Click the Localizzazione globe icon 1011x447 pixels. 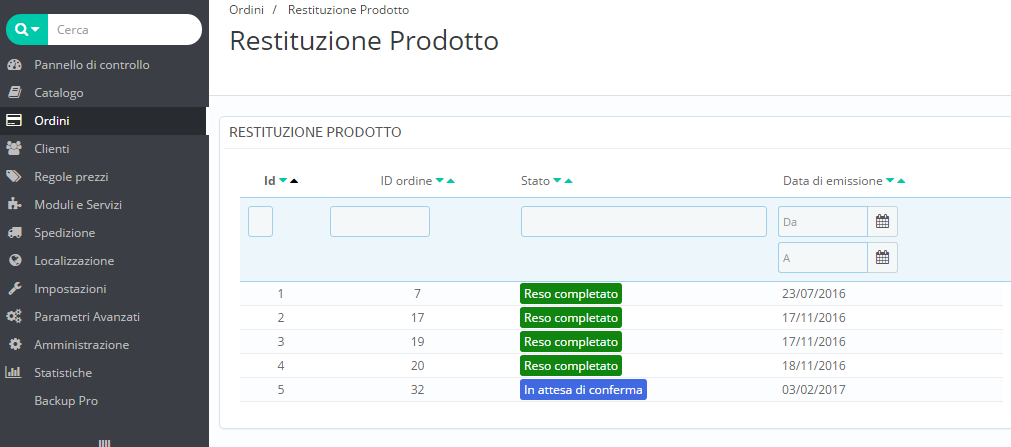[x=14, y=261]
